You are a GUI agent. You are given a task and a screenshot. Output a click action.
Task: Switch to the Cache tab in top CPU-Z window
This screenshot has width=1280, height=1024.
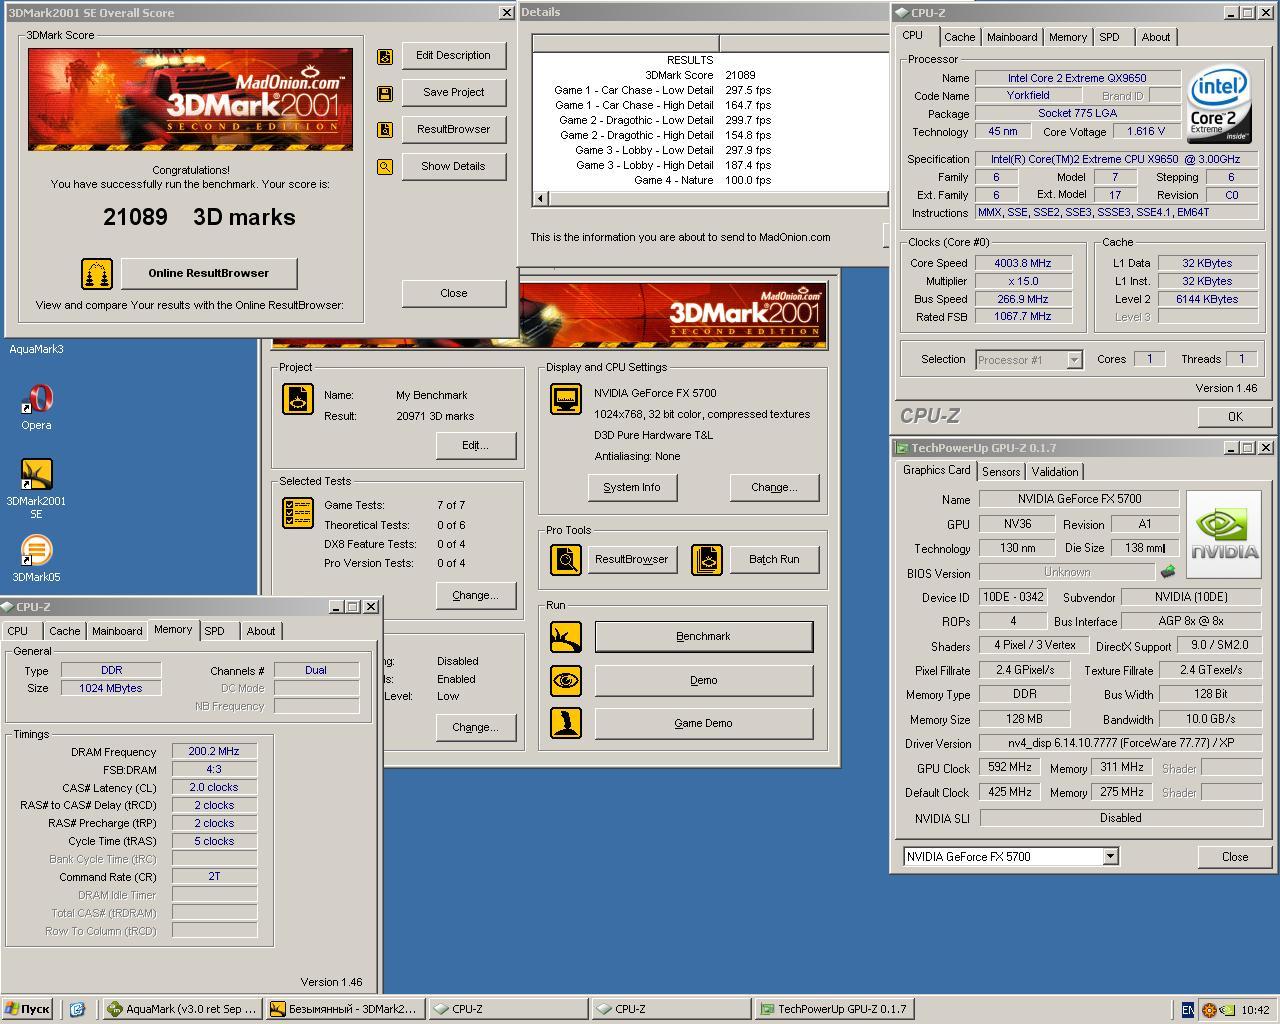click(x=959, y=37)
